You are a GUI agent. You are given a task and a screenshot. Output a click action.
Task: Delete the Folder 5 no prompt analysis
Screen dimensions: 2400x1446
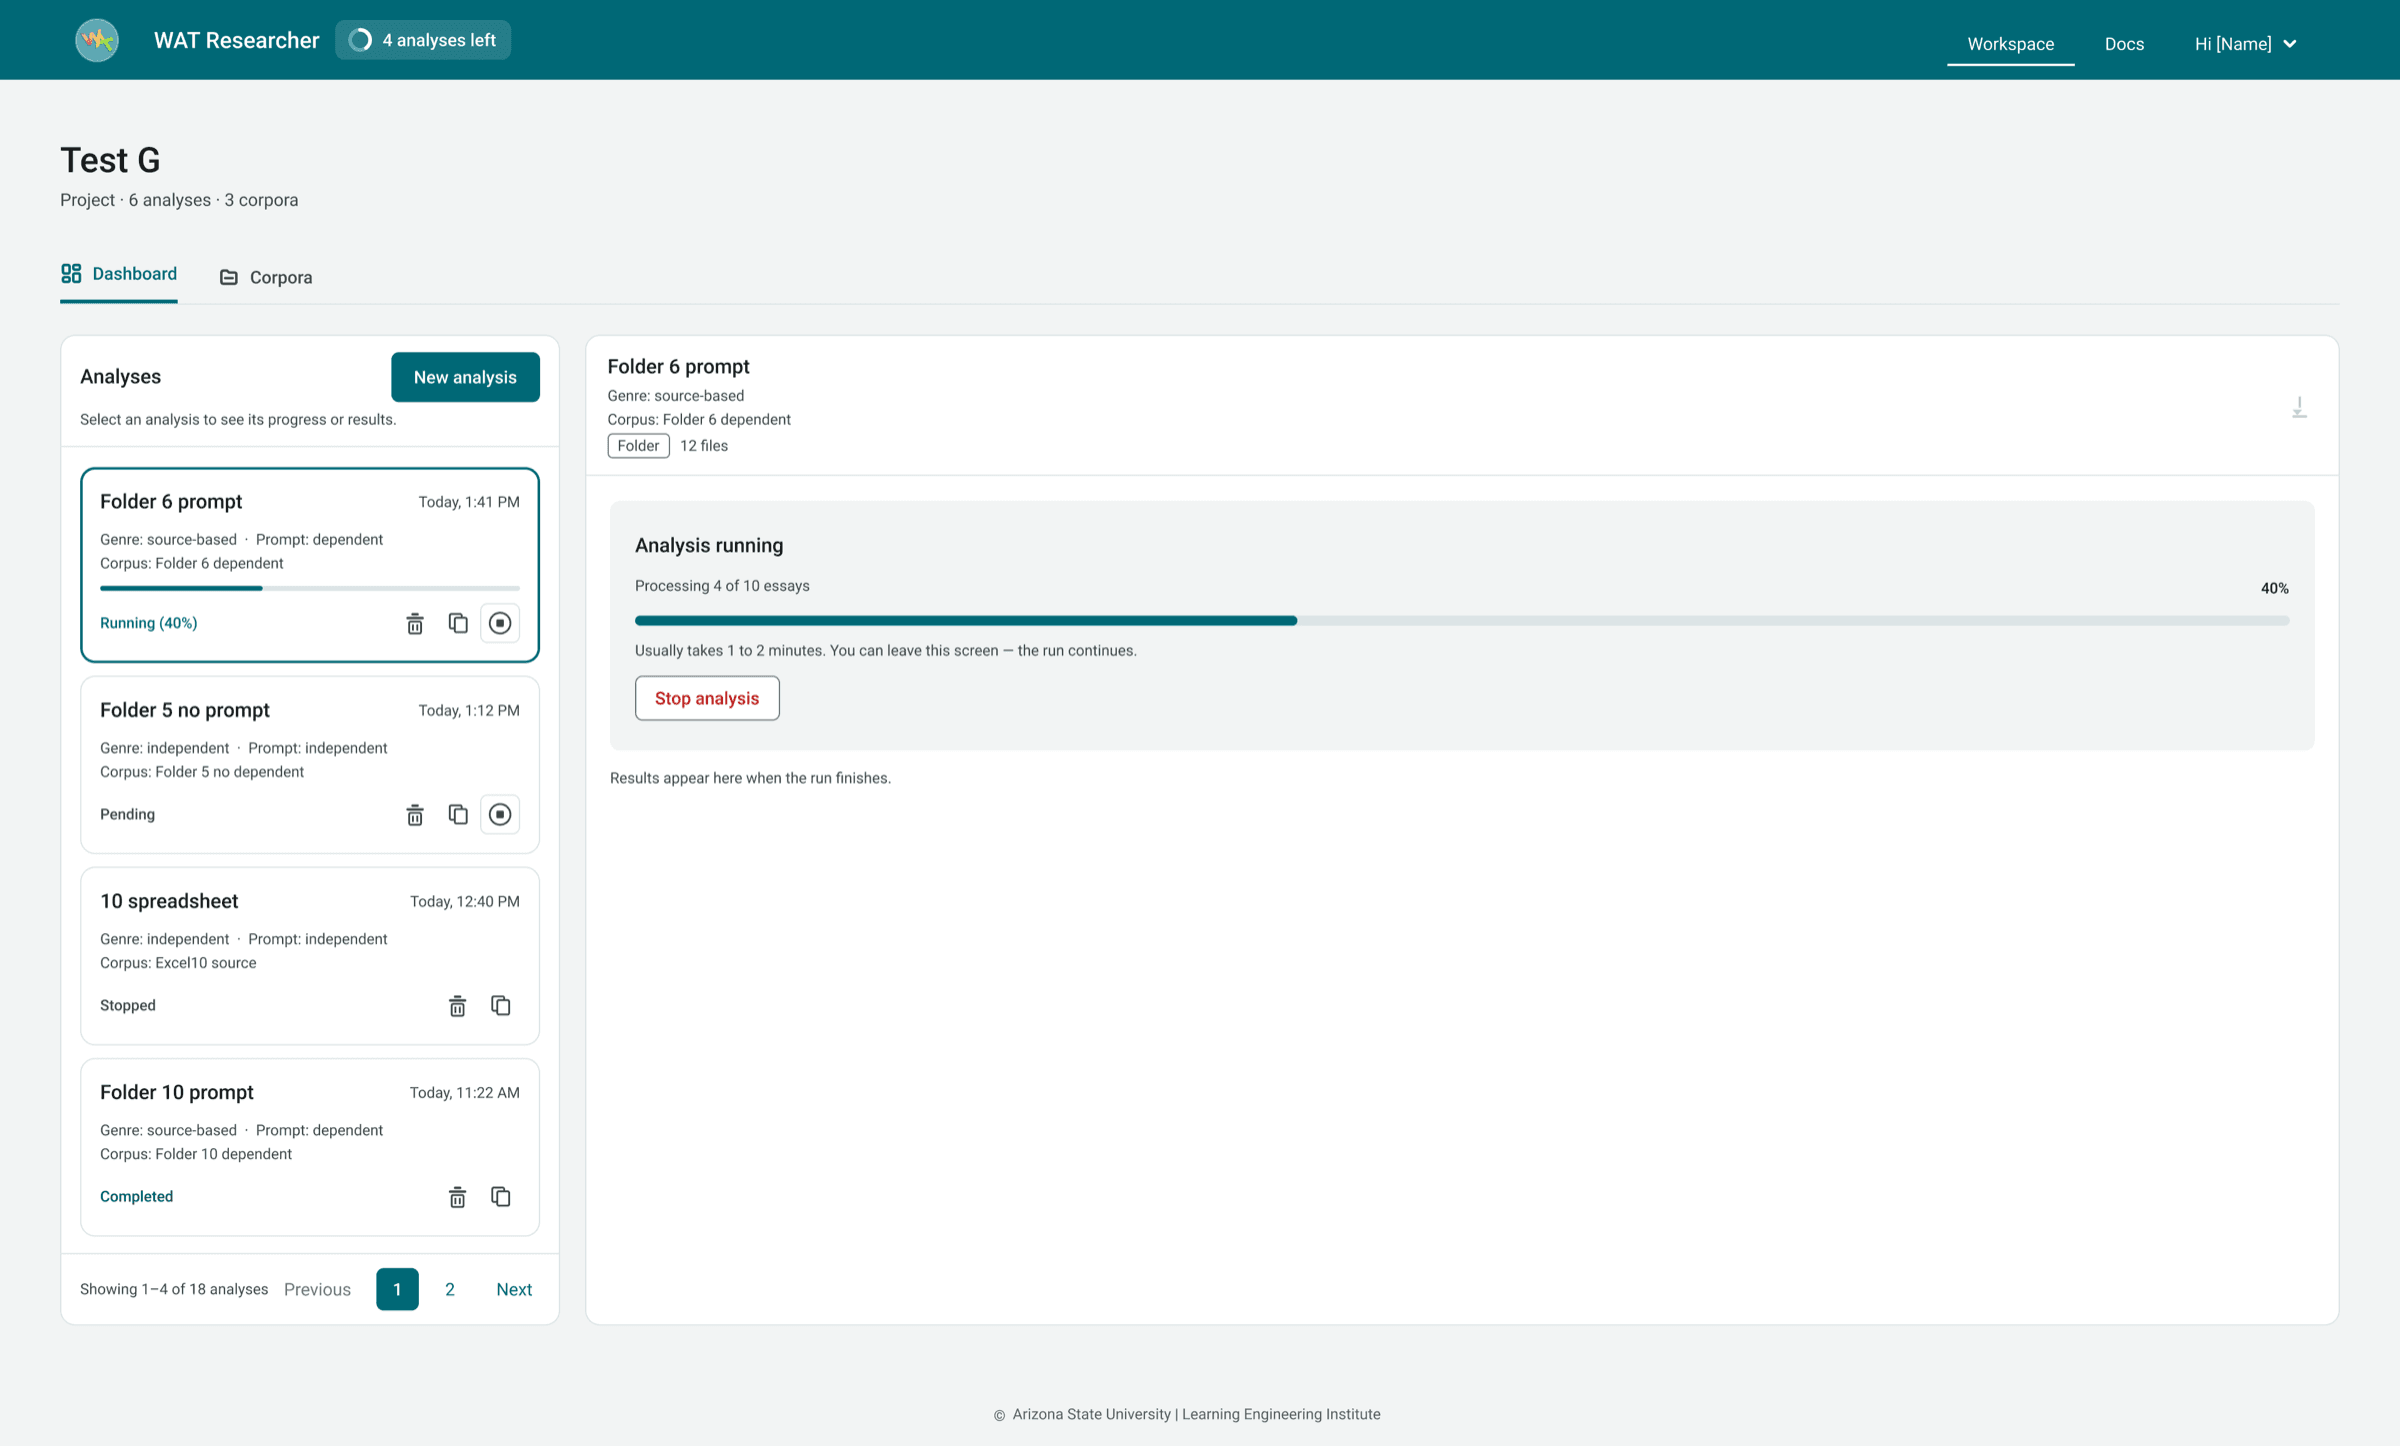coord(415,814)
